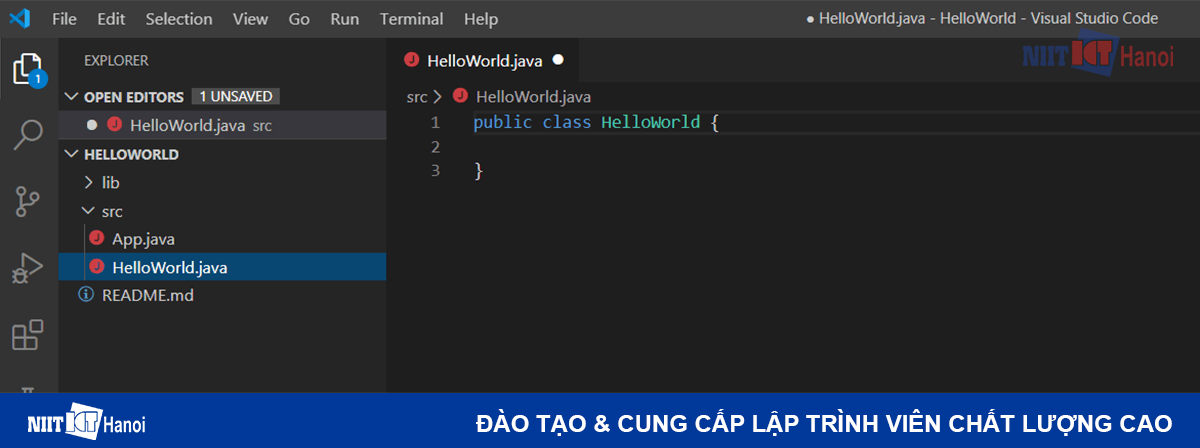Click line number 1 in gutter

435,123
